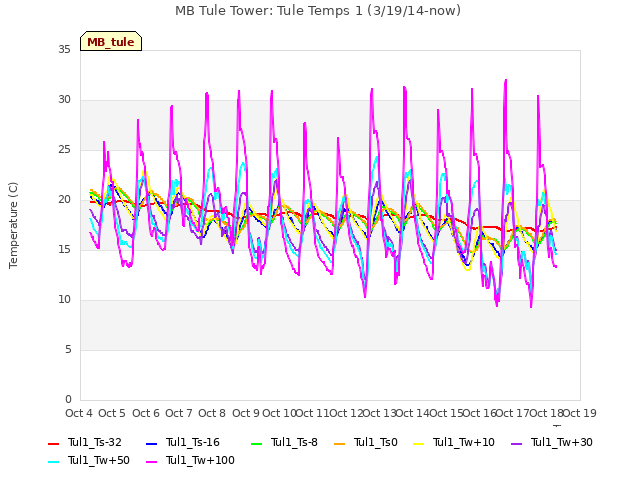Click the Oct 7 x-axis tick label
640x480 pixels.
pos(179,413)
